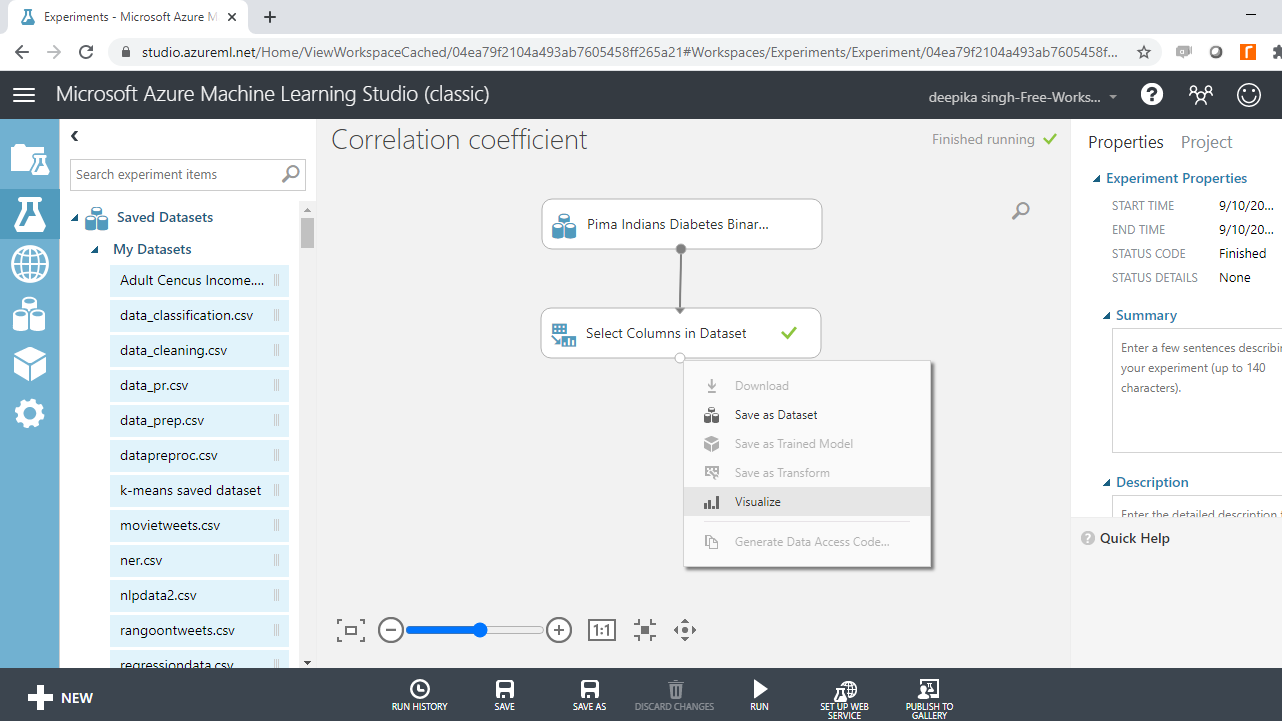1282x721 pixels.
Task: Choose Save as Dataset in context menu
Action: pos(807,414)
